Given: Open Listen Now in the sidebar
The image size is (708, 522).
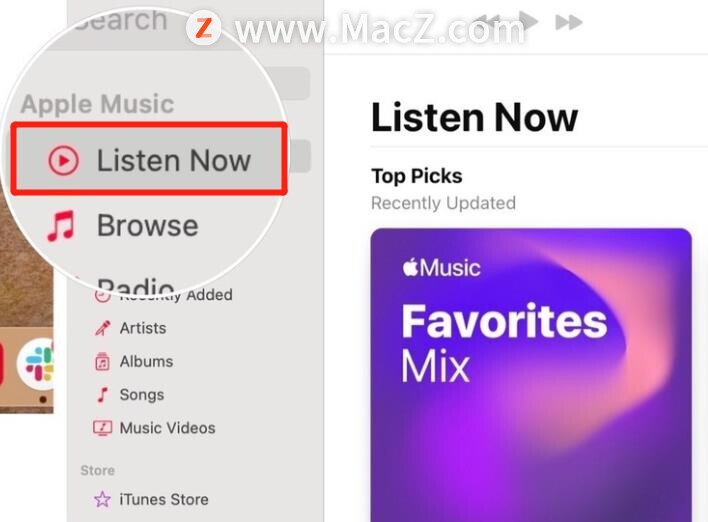Looking at the screenshot, I should point(149,159).
